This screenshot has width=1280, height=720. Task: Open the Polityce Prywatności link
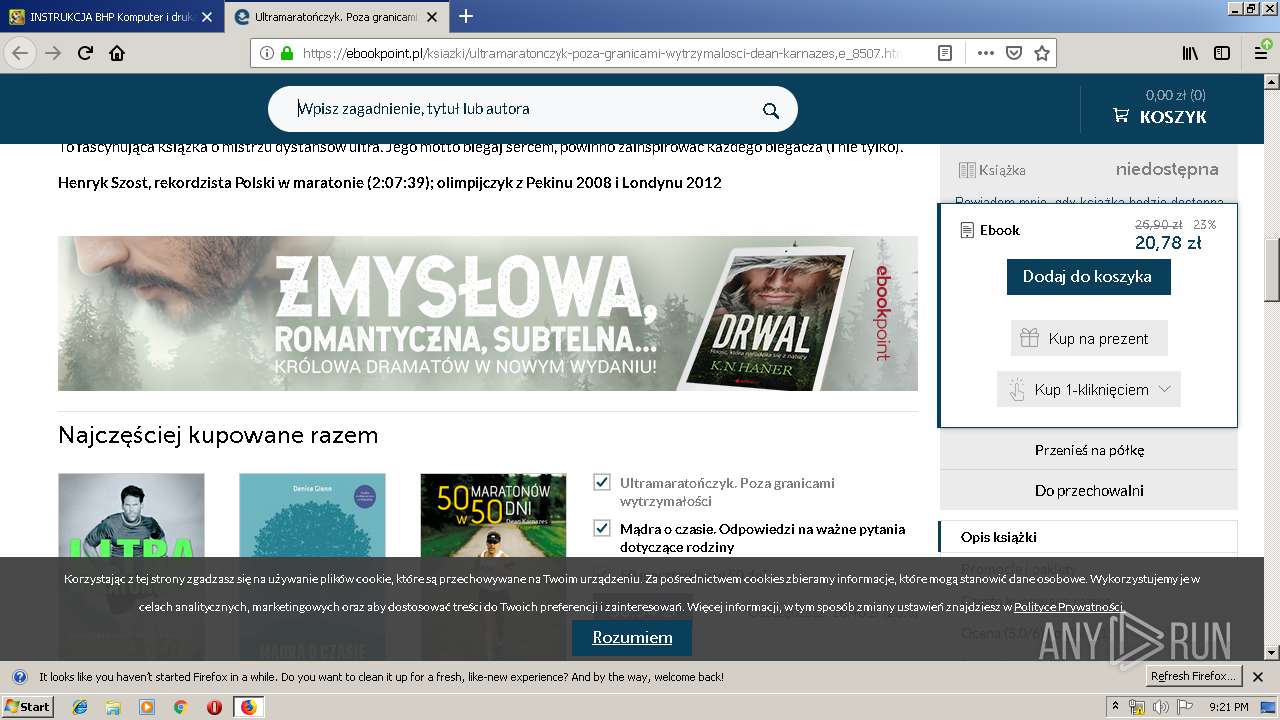point(1068,607)
